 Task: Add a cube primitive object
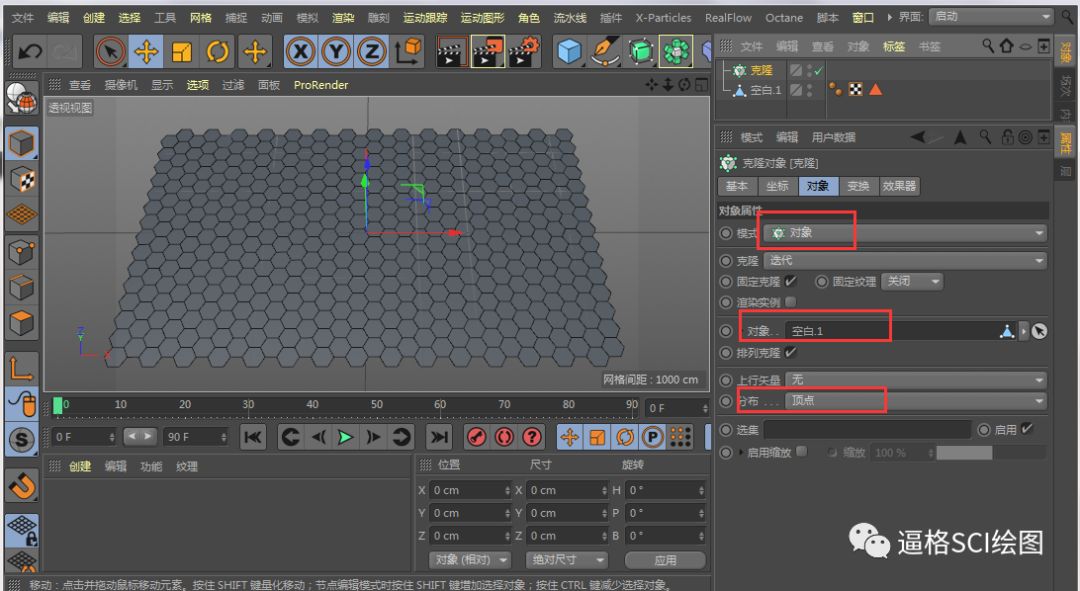(569, 52)
